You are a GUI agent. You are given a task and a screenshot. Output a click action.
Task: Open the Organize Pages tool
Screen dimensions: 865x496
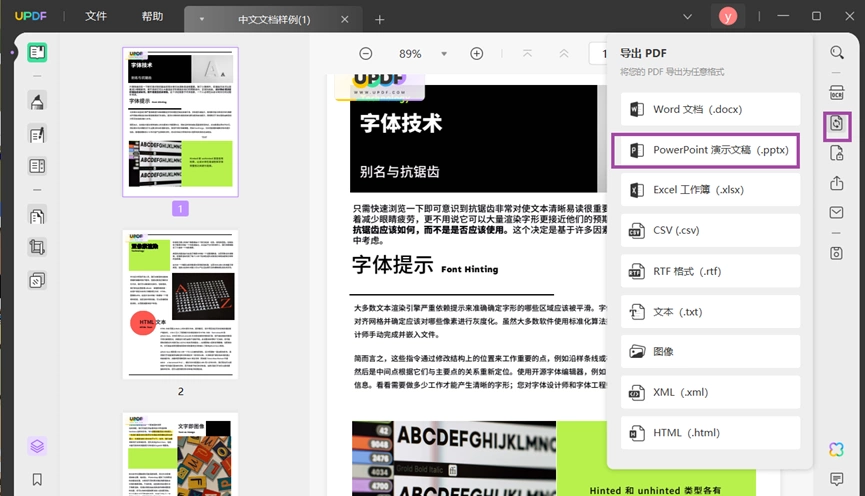click(37, 216)
